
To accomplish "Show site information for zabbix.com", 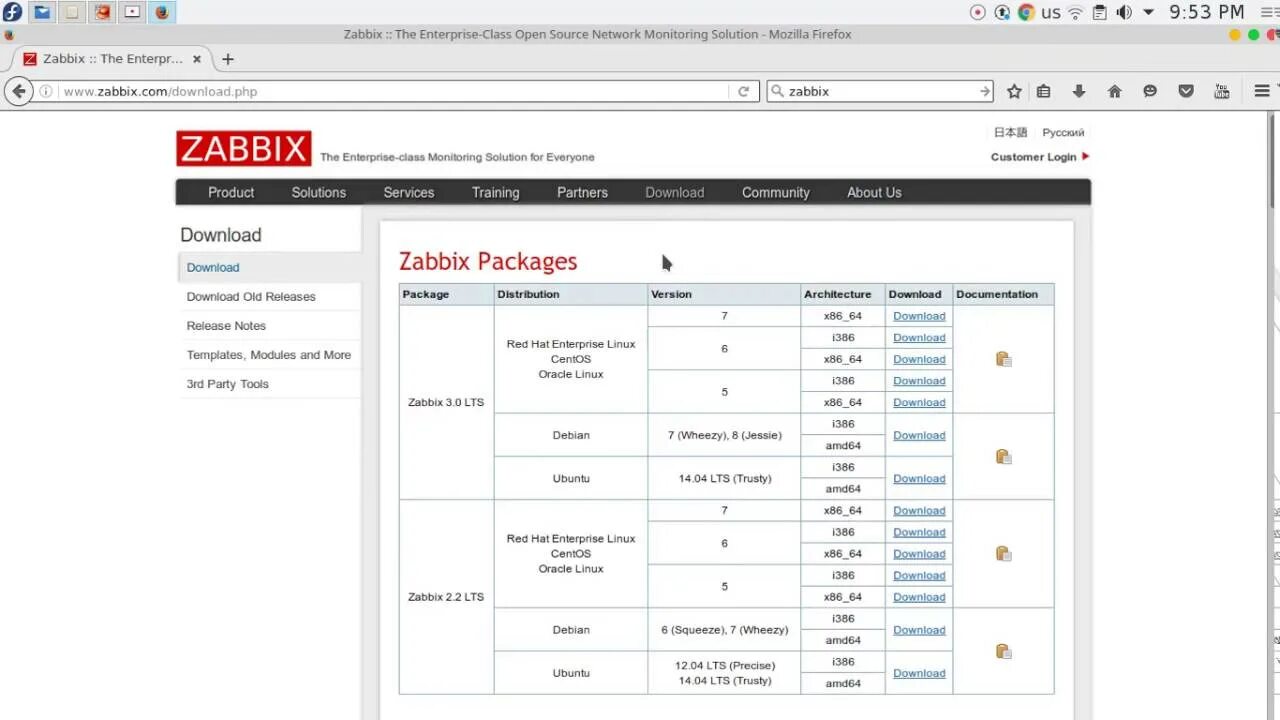I will [x=46, y=91].
